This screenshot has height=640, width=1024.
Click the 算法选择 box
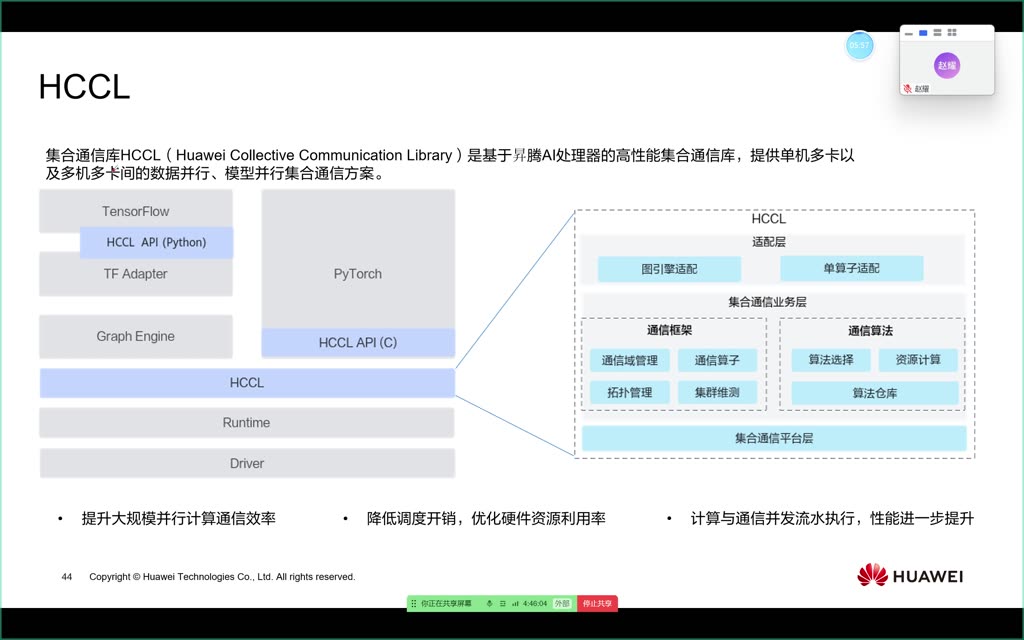coord(831,360)
